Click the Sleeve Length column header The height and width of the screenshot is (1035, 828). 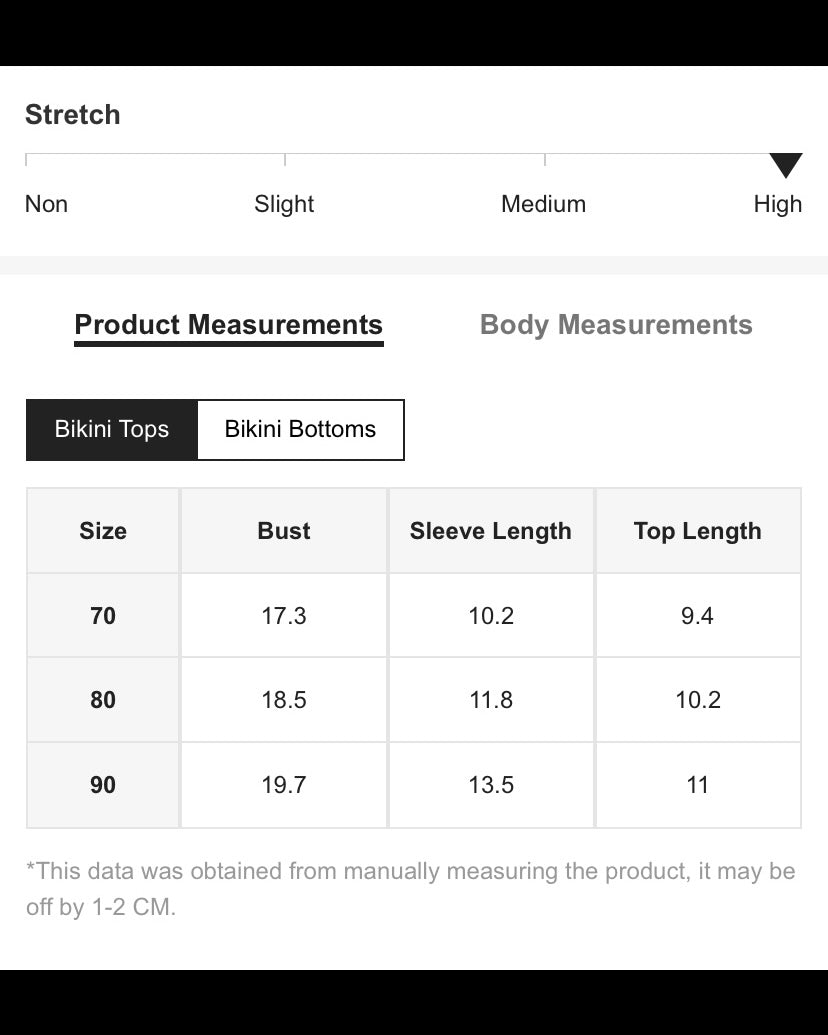[491, 531]
